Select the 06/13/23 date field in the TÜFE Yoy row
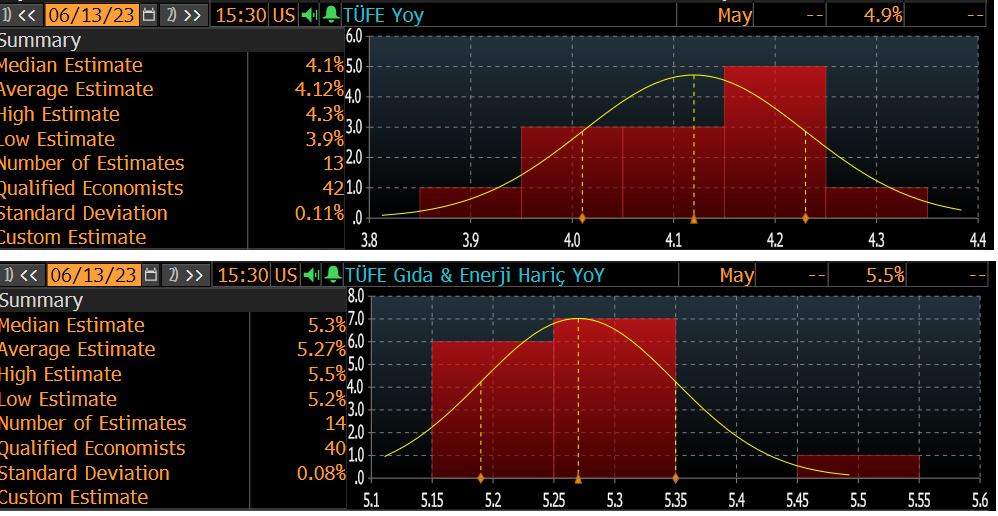 pos(92,15)
